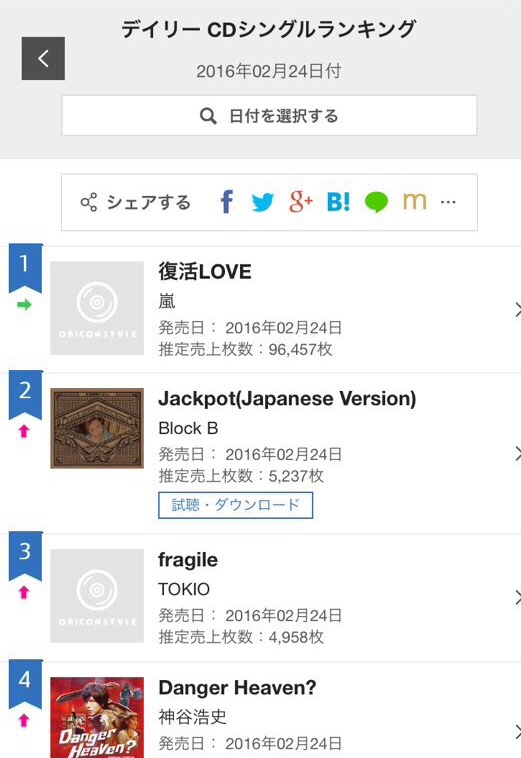The image size is (521, 758).
Task: Share on mixi with the m icon
Action: [415, 202]
